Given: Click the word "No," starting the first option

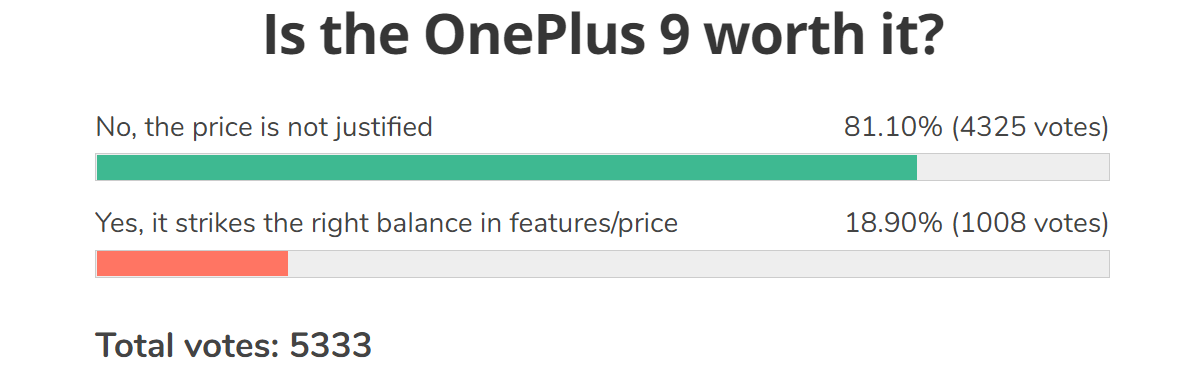Looking at the screenshot, I should pyautogui.click(x=113, y=128).
